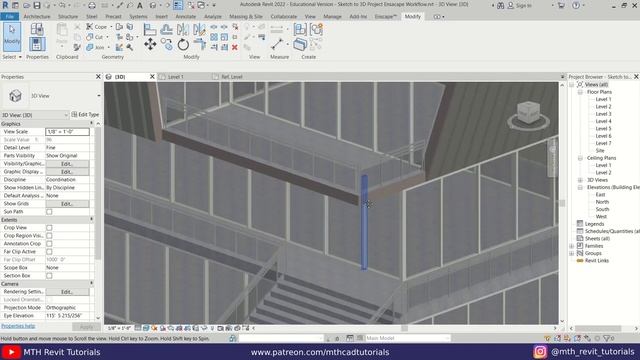Click the Mirror Pick Axis icon
The image size is (640, 360).
pyautogui.click(x=183, y=29)
